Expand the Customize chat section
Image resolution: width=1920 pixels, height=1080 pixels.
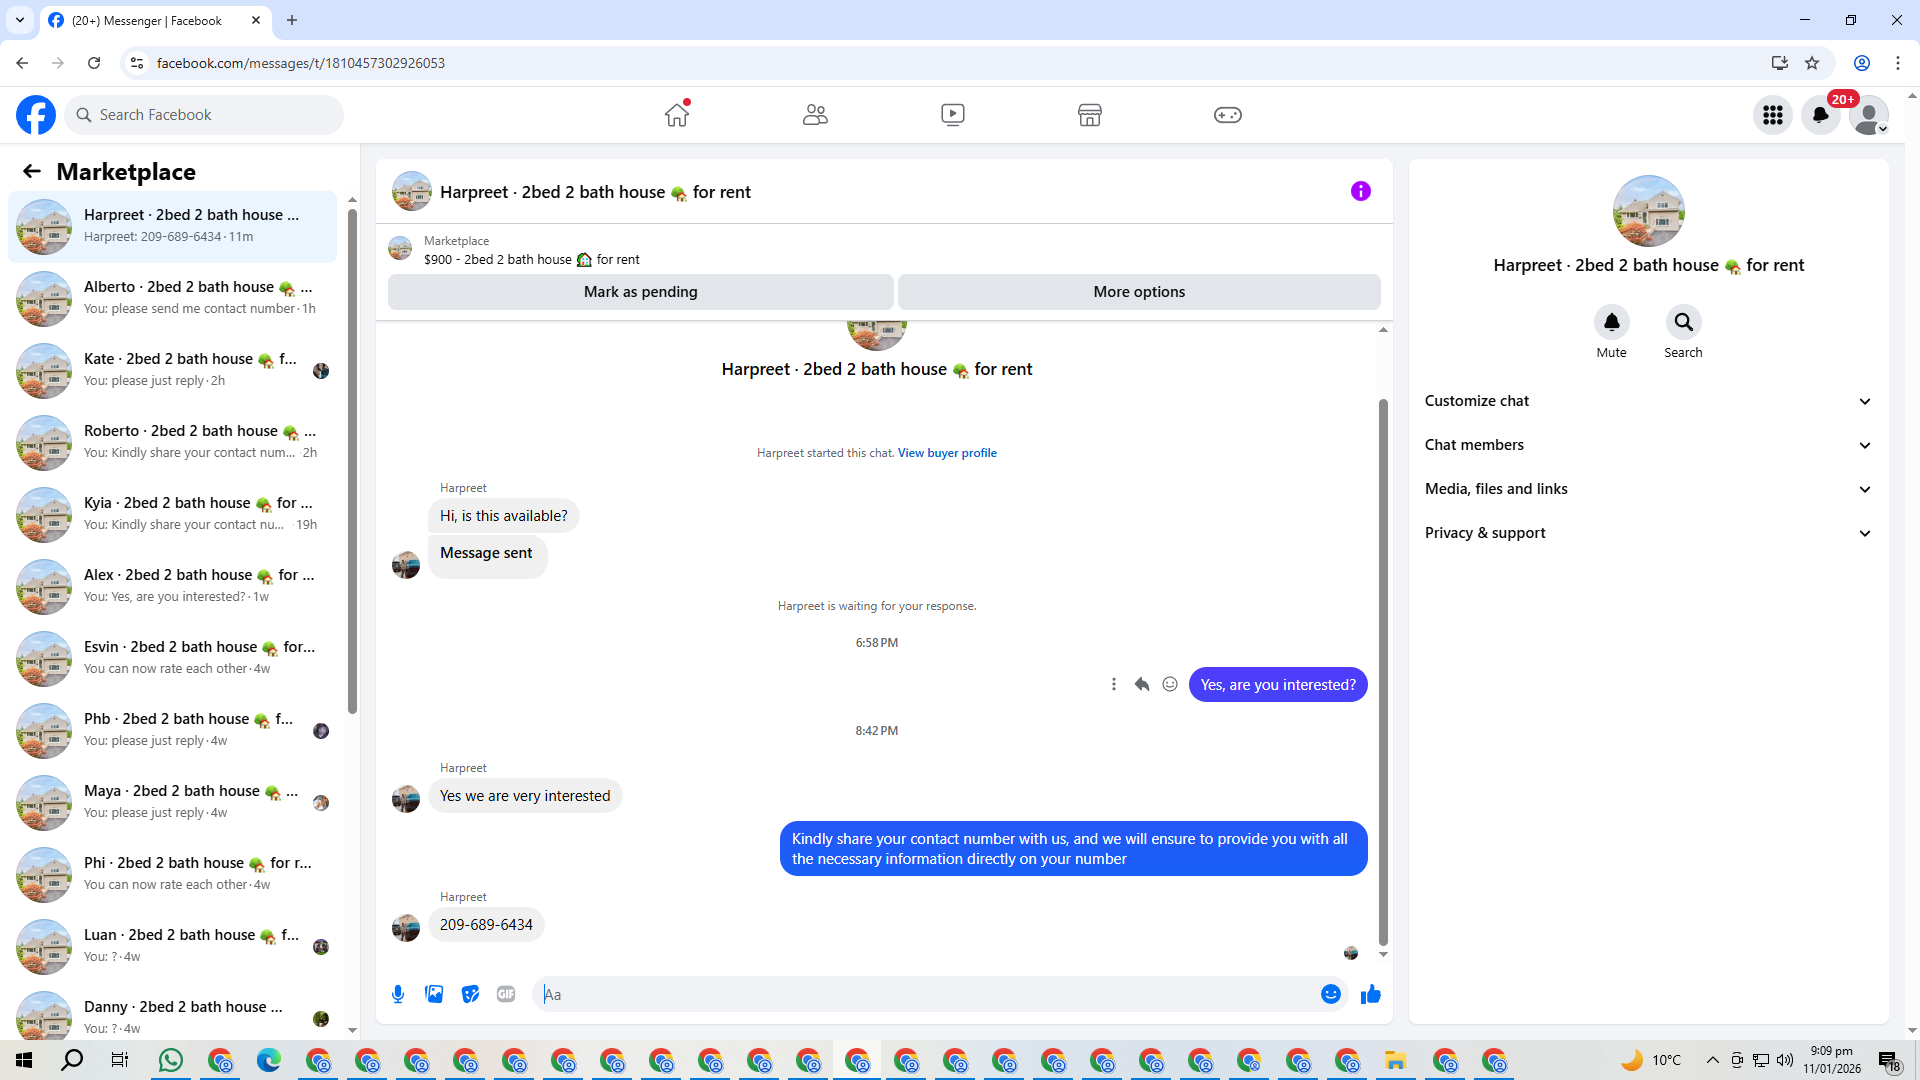1649,401
